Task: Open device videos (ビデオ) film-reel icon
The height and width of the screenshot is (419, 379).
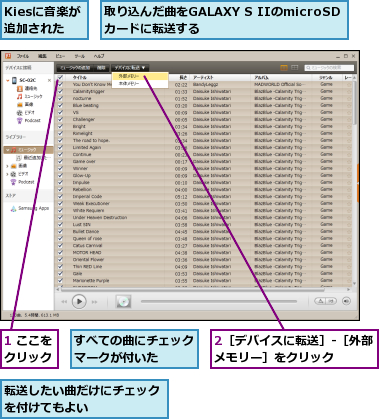Action: [20, 113]
